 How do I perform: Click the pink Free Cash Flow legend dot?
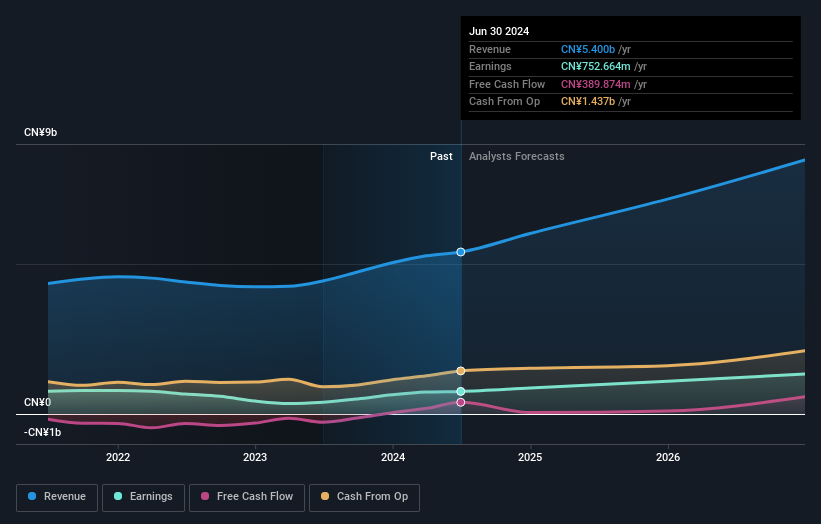[205, 496]
